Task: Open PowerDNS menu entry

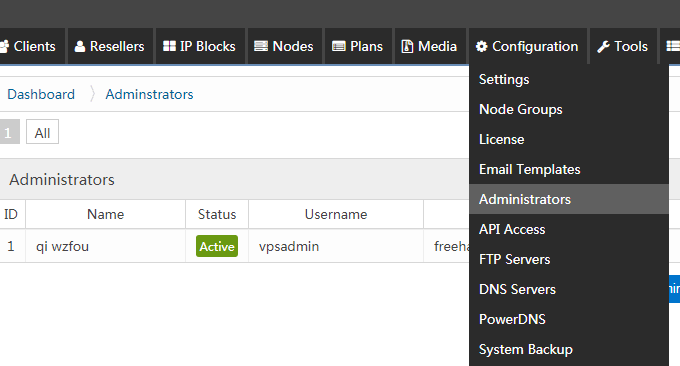Action: pos(569,319)
